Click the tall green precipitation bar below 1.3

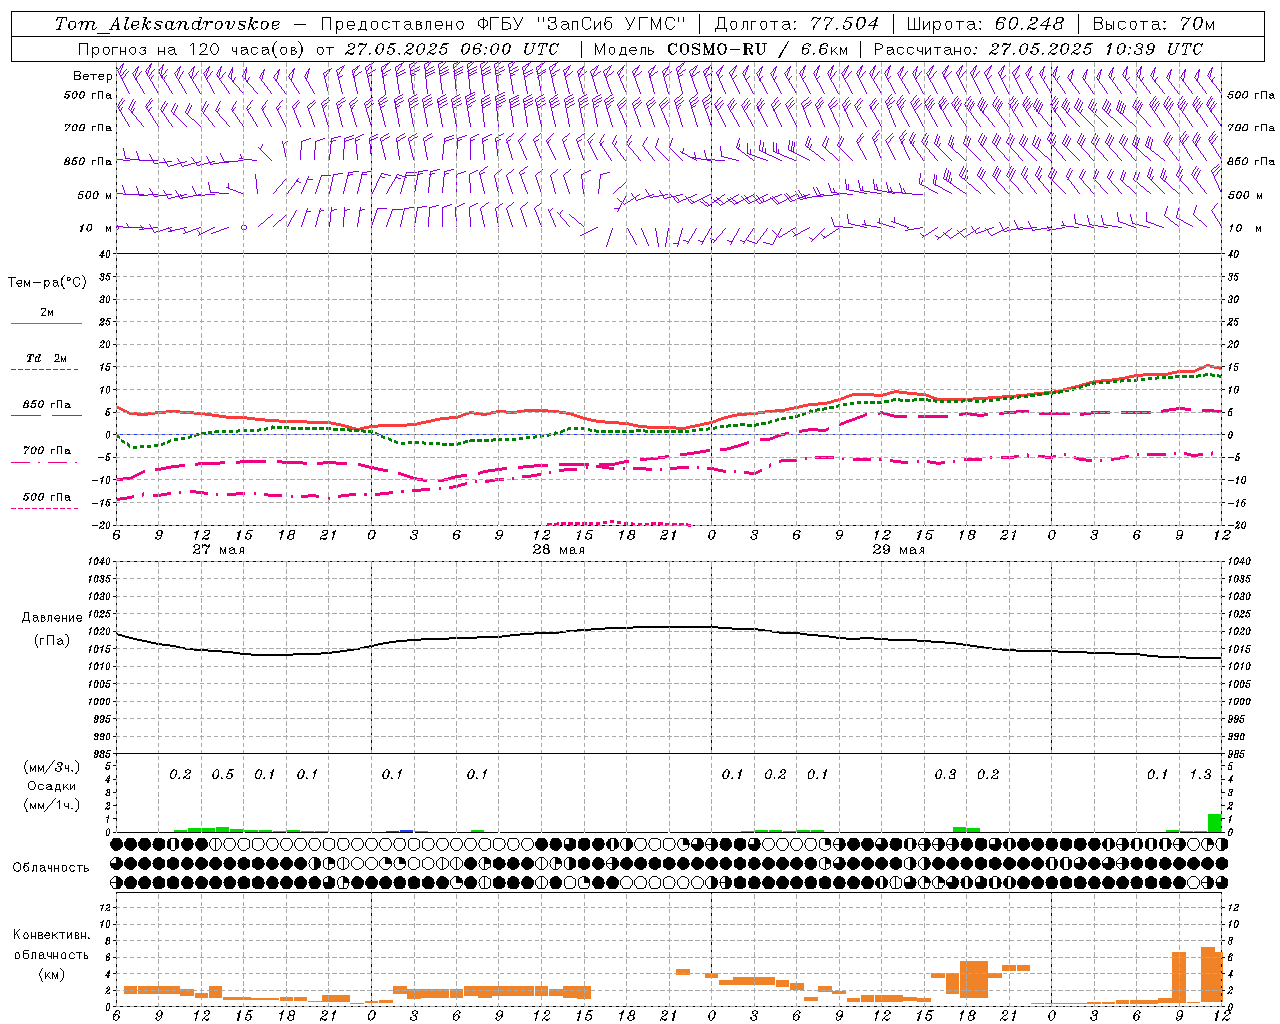pos(1215,823)
